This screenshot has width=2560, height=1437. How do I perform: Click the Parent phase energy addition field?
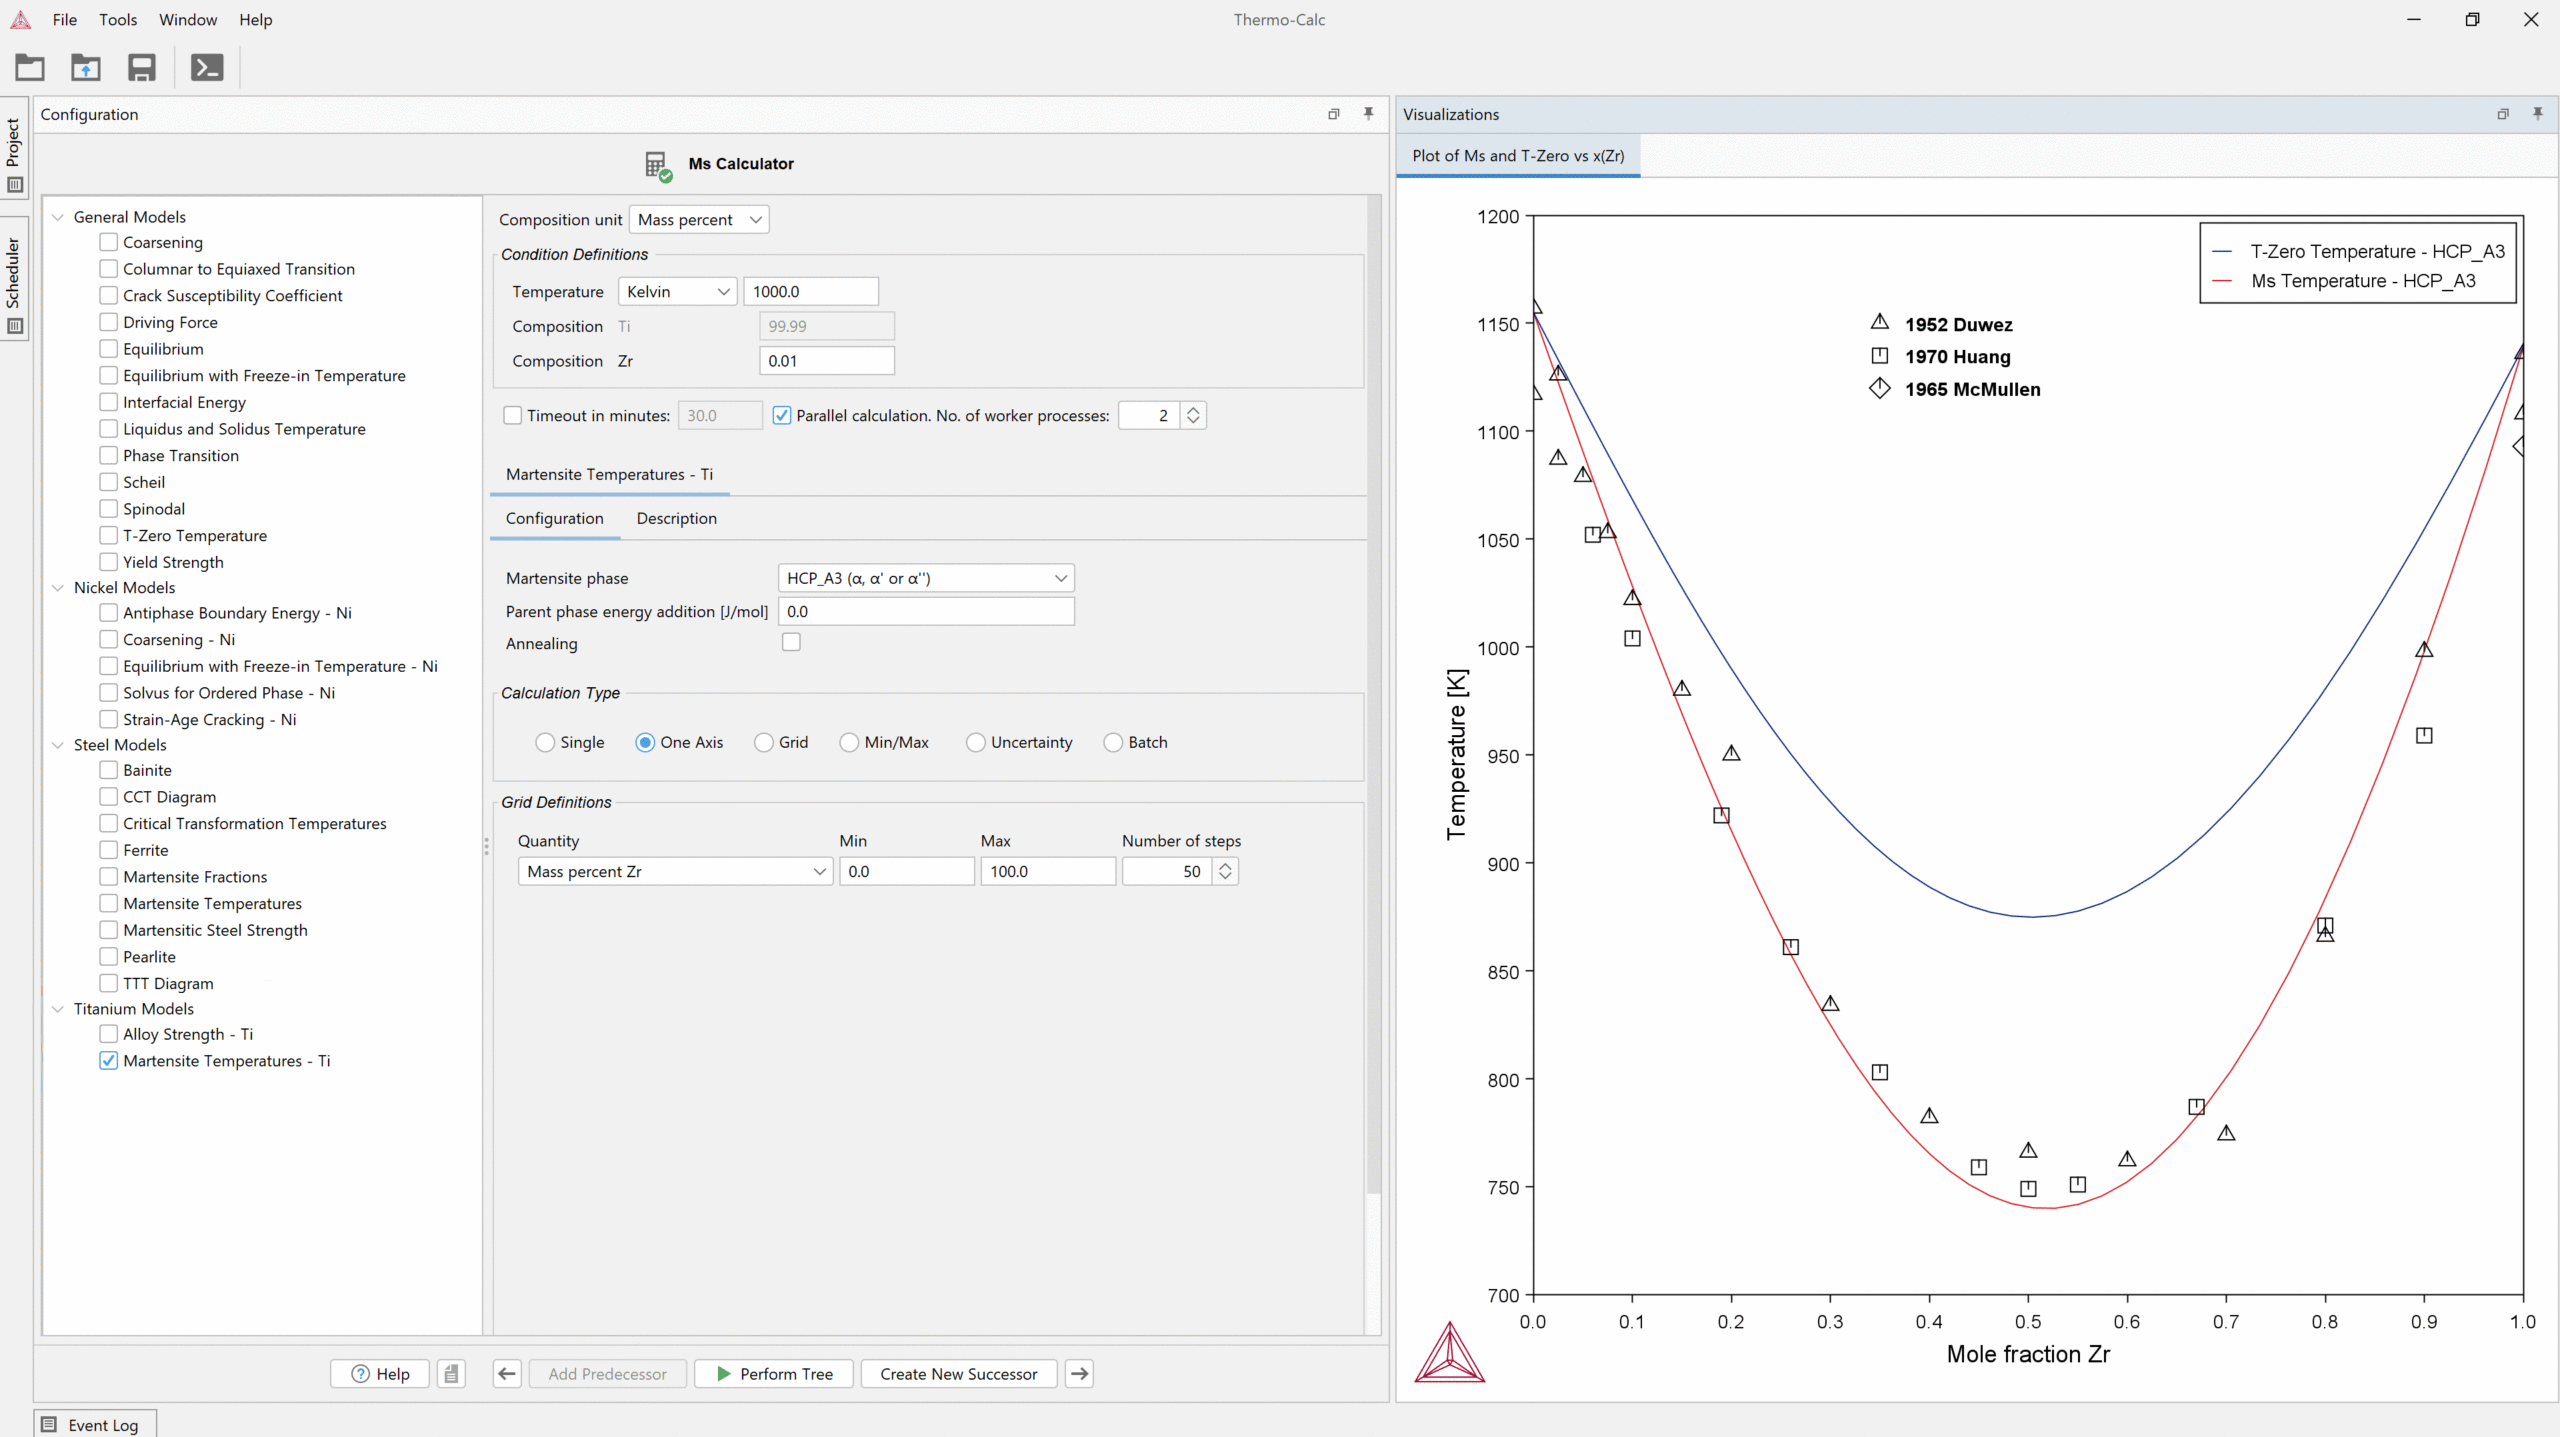point(926,611)
